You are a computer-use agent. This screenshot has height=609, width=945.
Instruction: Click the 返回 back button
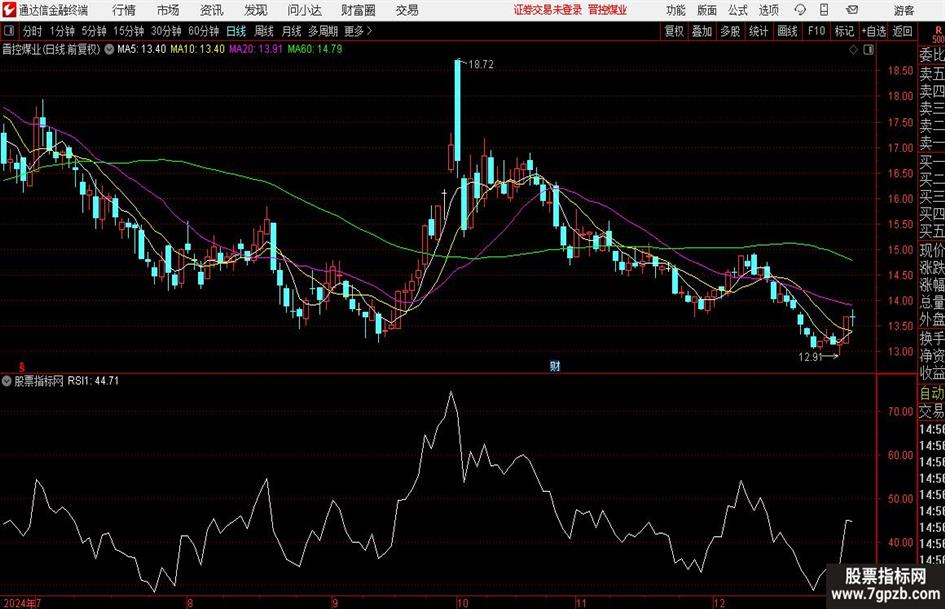pyautogui.click(x=902, y=31)
